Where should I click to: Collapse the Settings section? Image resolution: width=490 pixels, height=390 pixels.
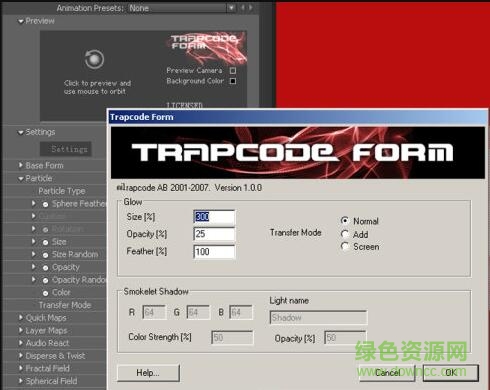(x=21, y=132)
